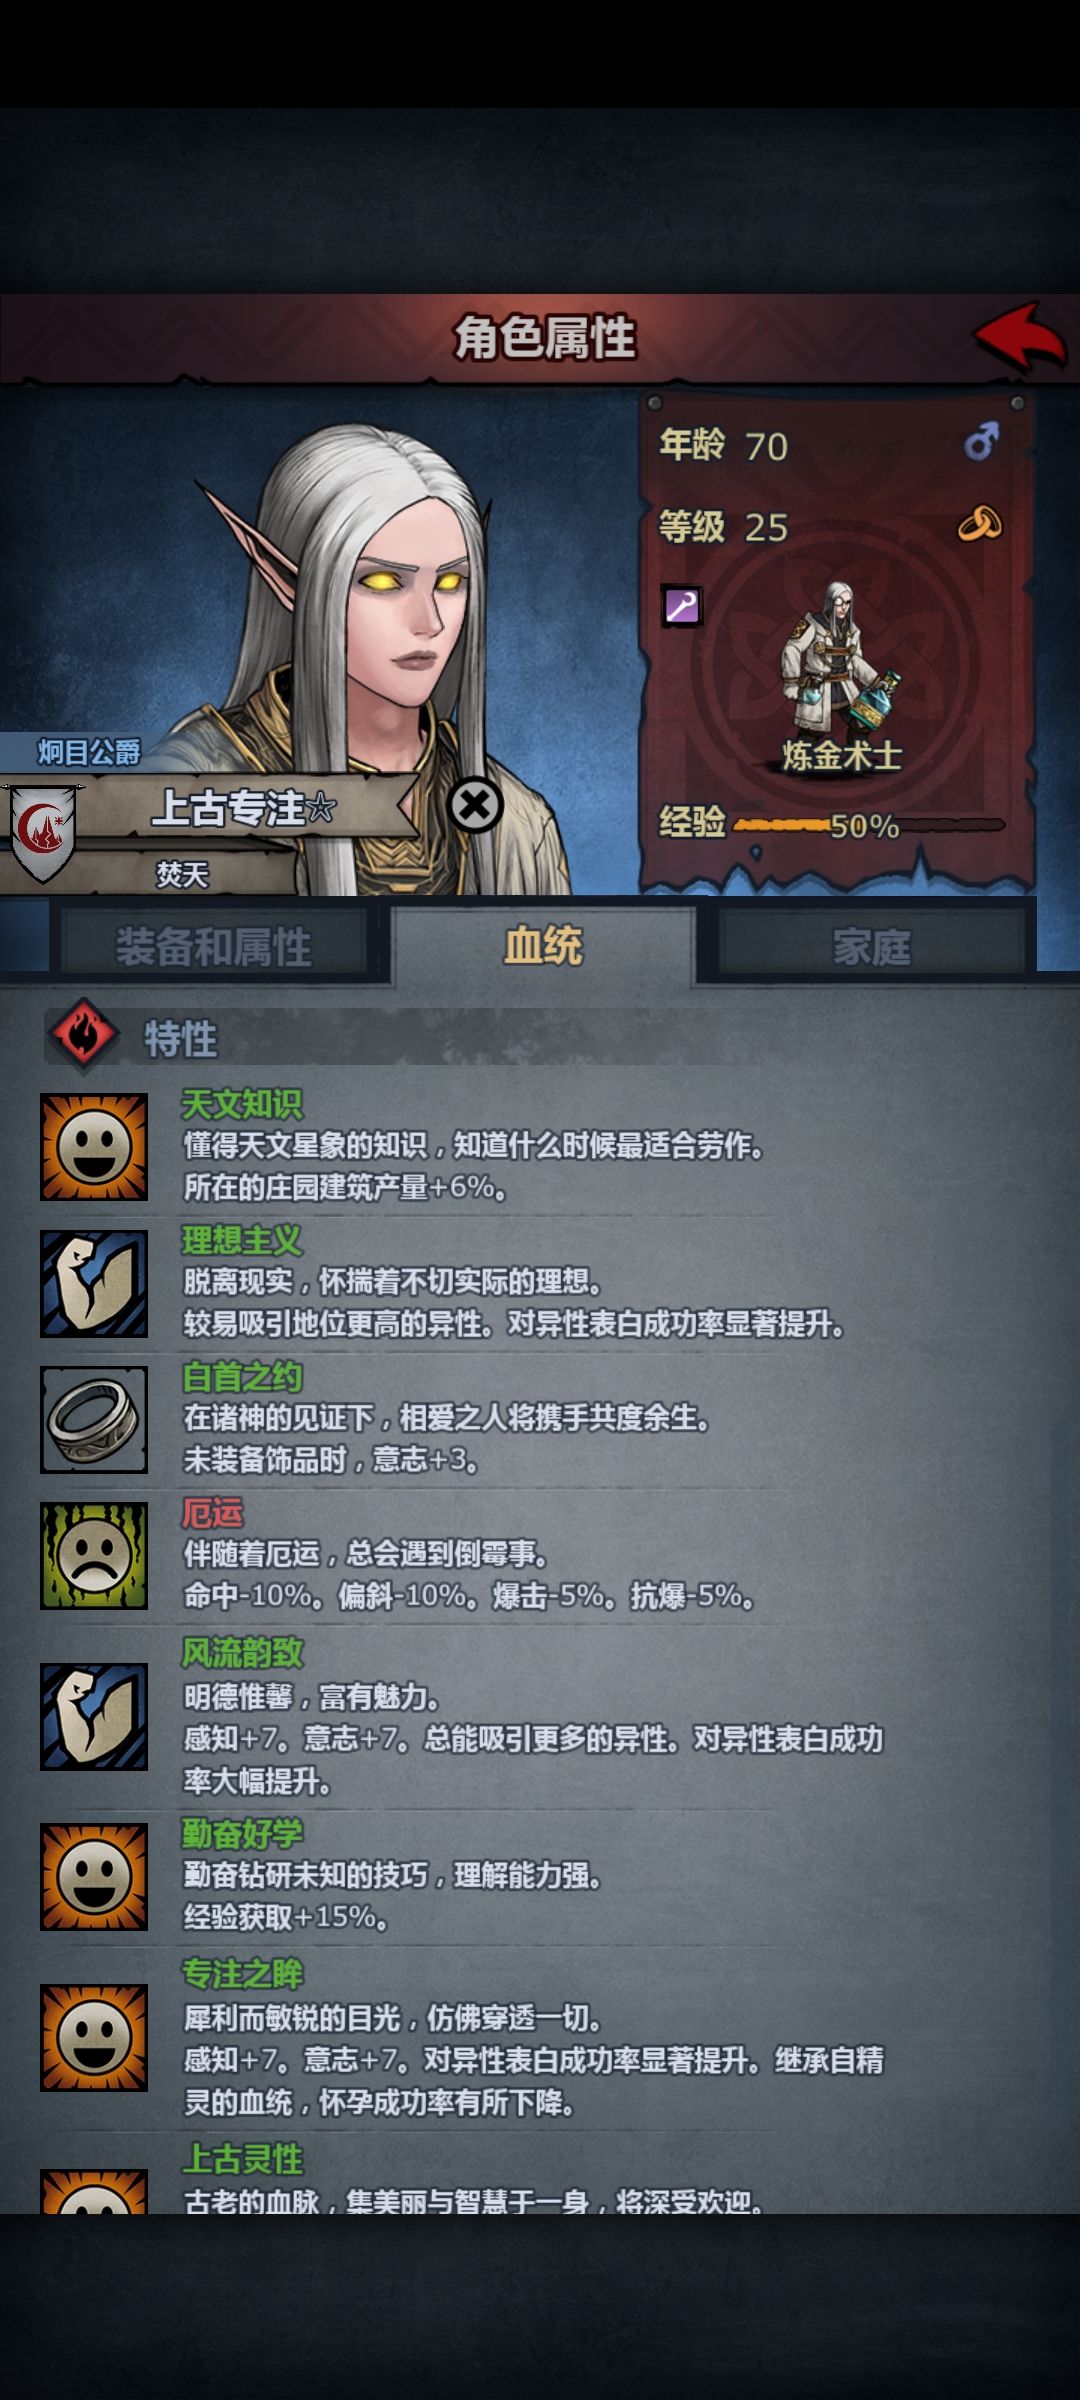1080x2400 pixels.
Task: Tap the 白首之约 ring icon
Action: (x=94, y=1419)
